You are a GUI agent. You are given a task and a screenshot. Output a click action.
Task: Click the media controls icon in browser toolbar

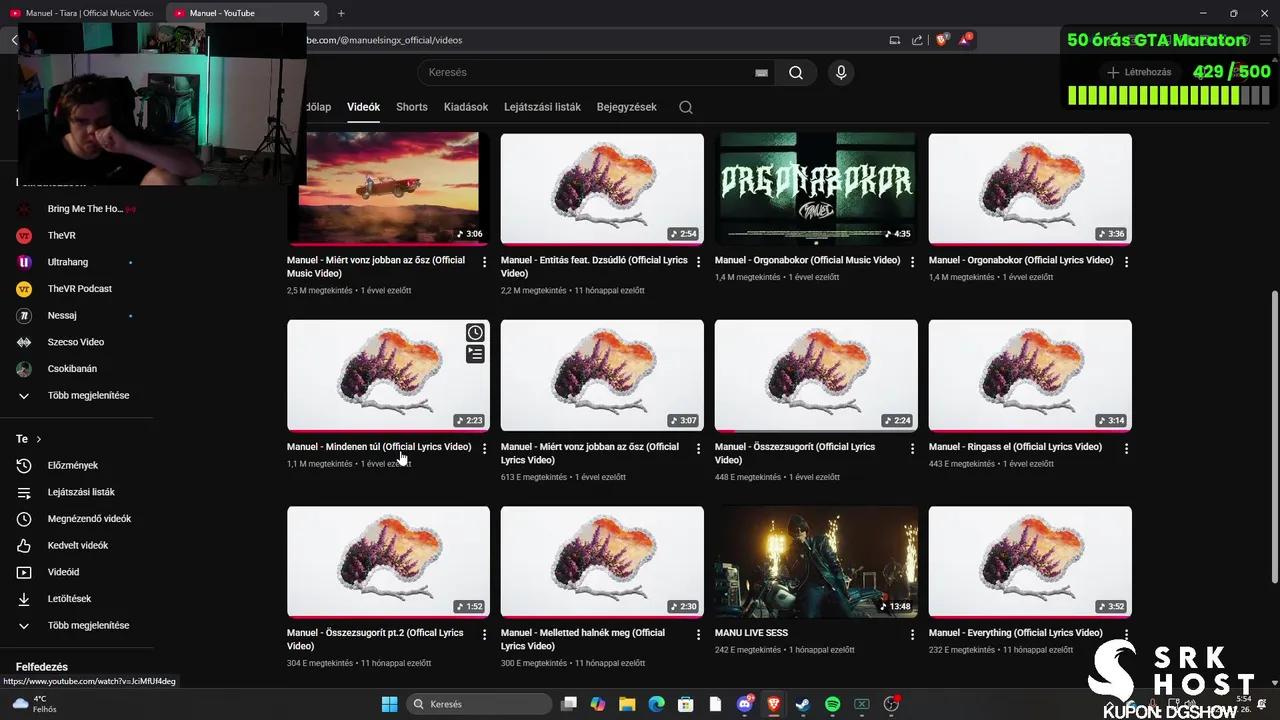(894, 40)
